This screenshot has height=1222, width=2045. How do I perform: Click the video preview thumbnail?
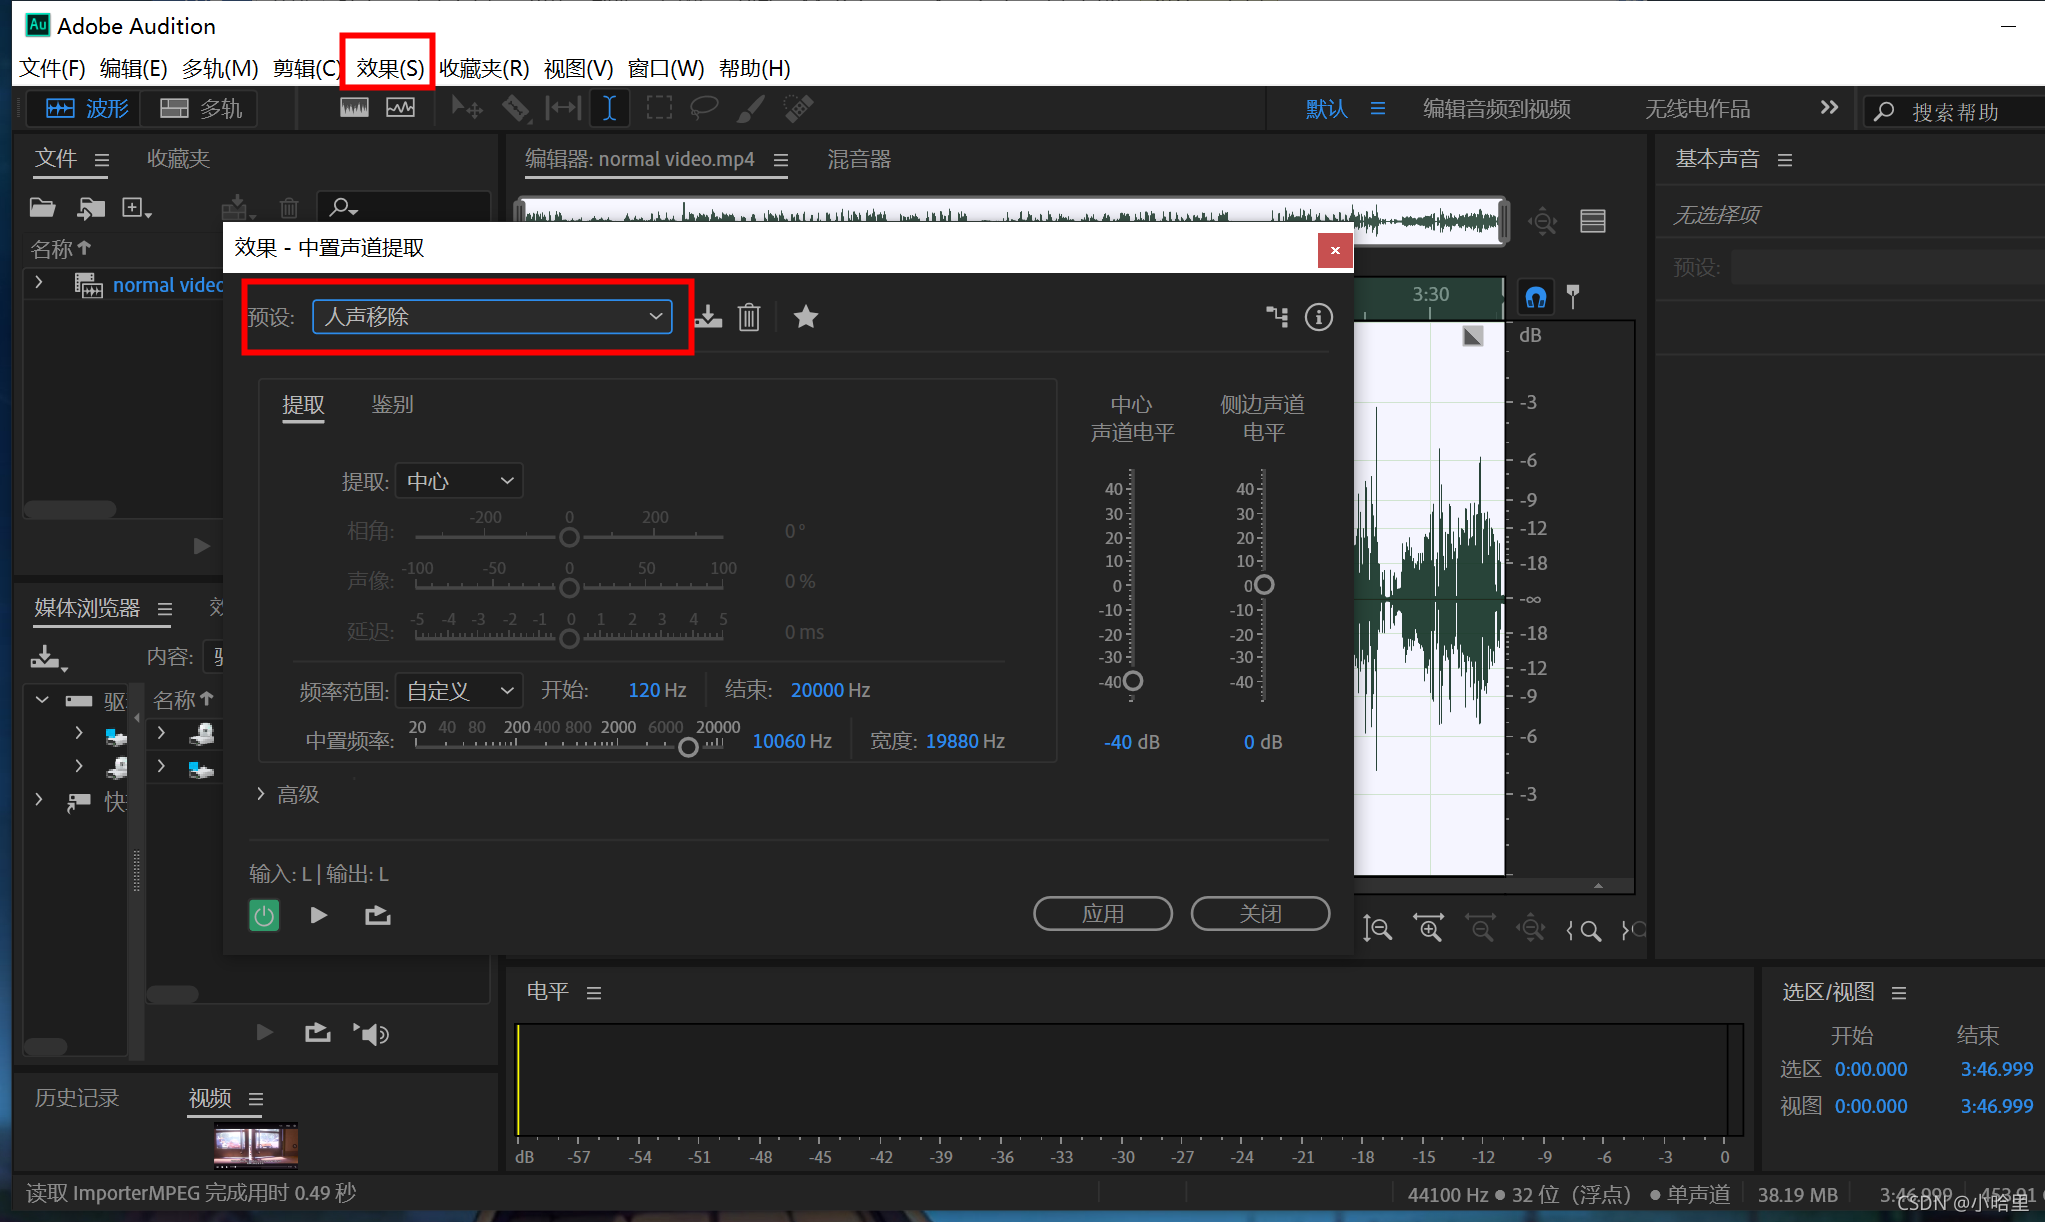(x=256, y=1144)
